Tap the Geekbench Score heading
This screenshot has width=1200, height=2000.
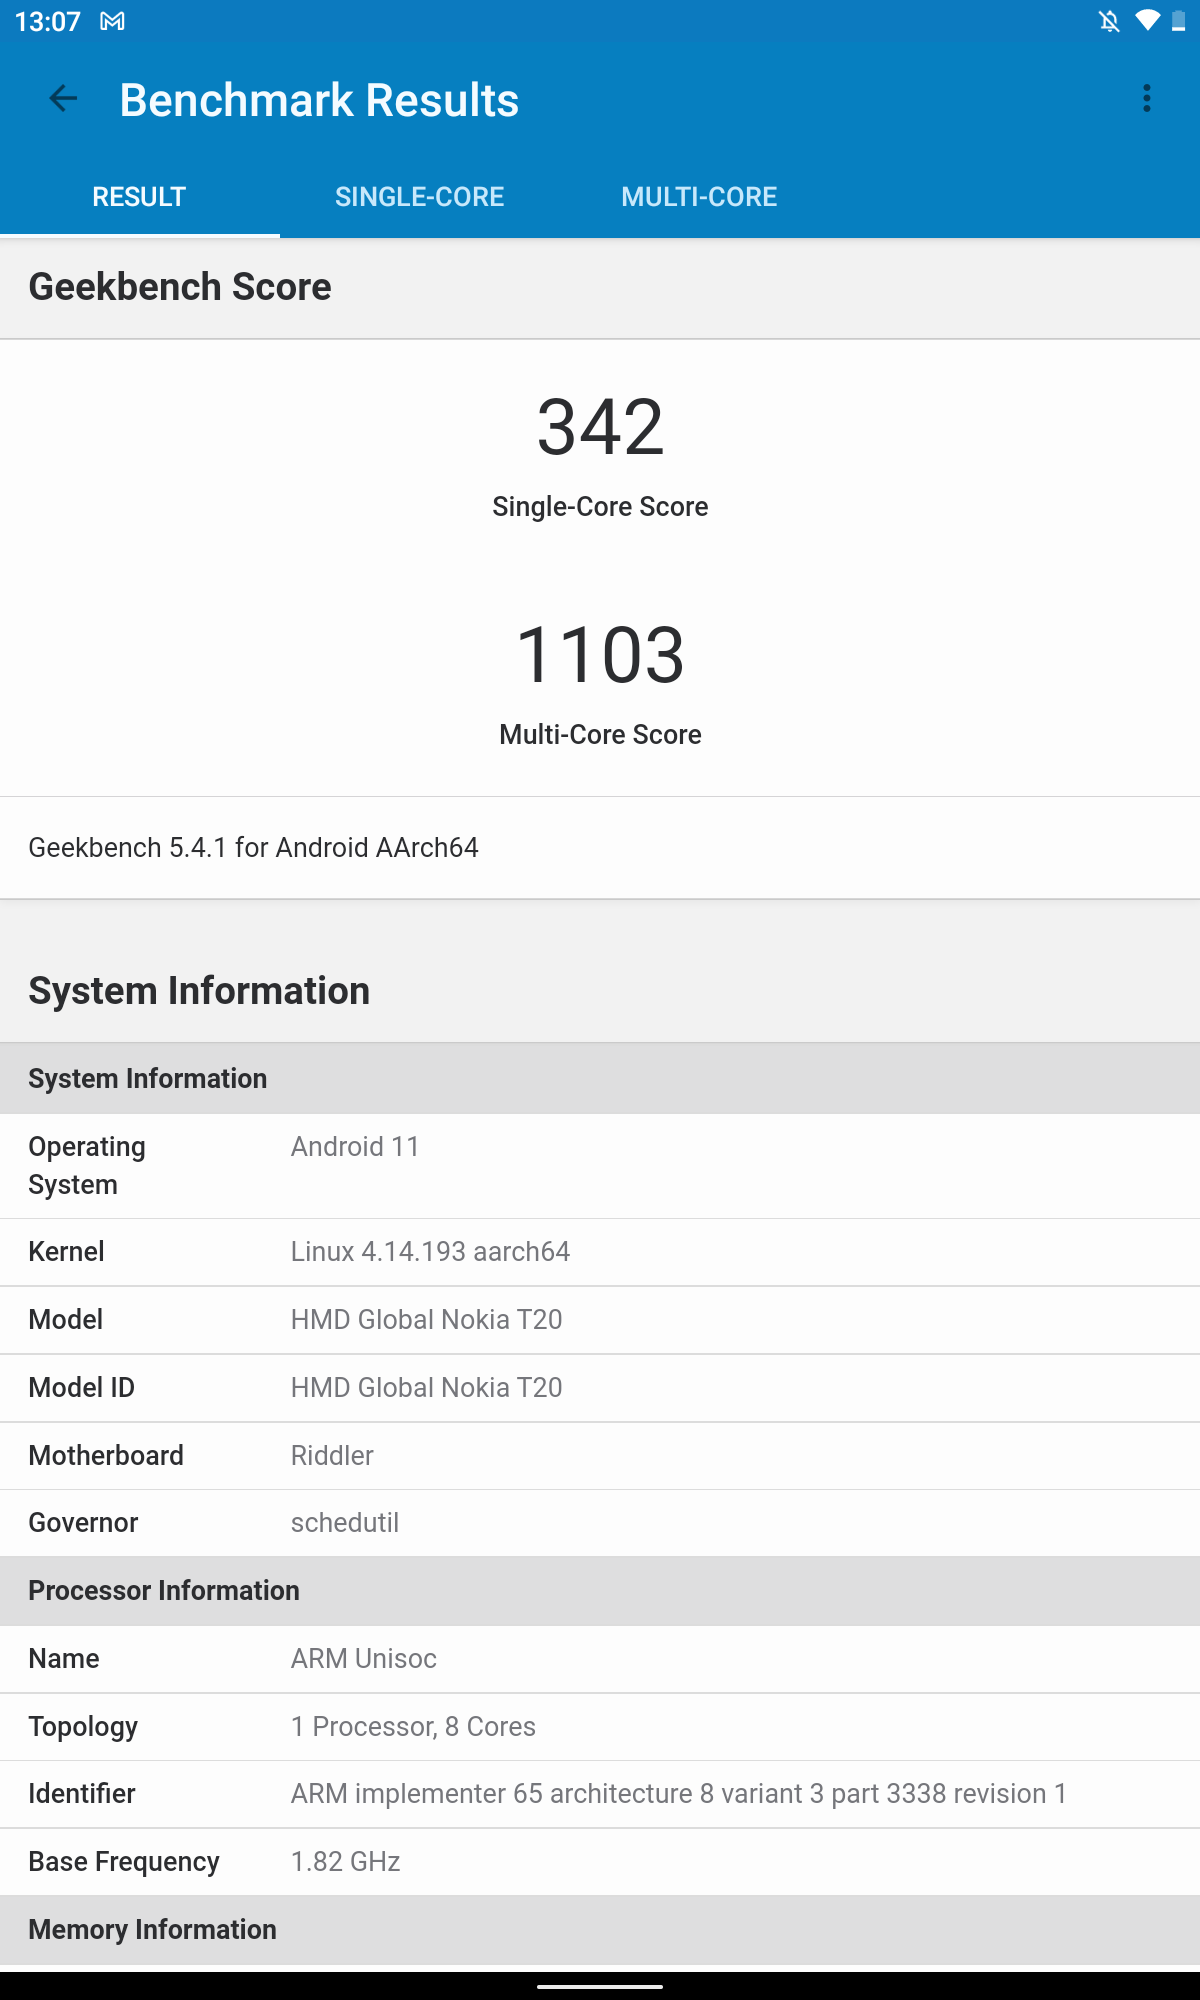(x=180, y=287)
